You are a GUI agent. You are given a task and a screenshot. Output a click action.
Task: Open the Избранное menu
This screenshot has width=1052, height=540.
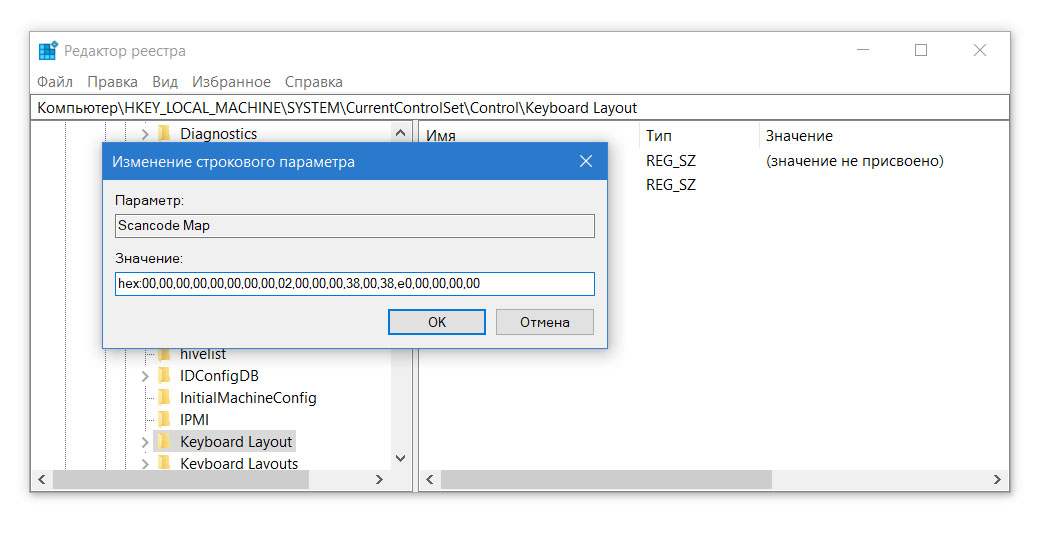tap(231, 82)
